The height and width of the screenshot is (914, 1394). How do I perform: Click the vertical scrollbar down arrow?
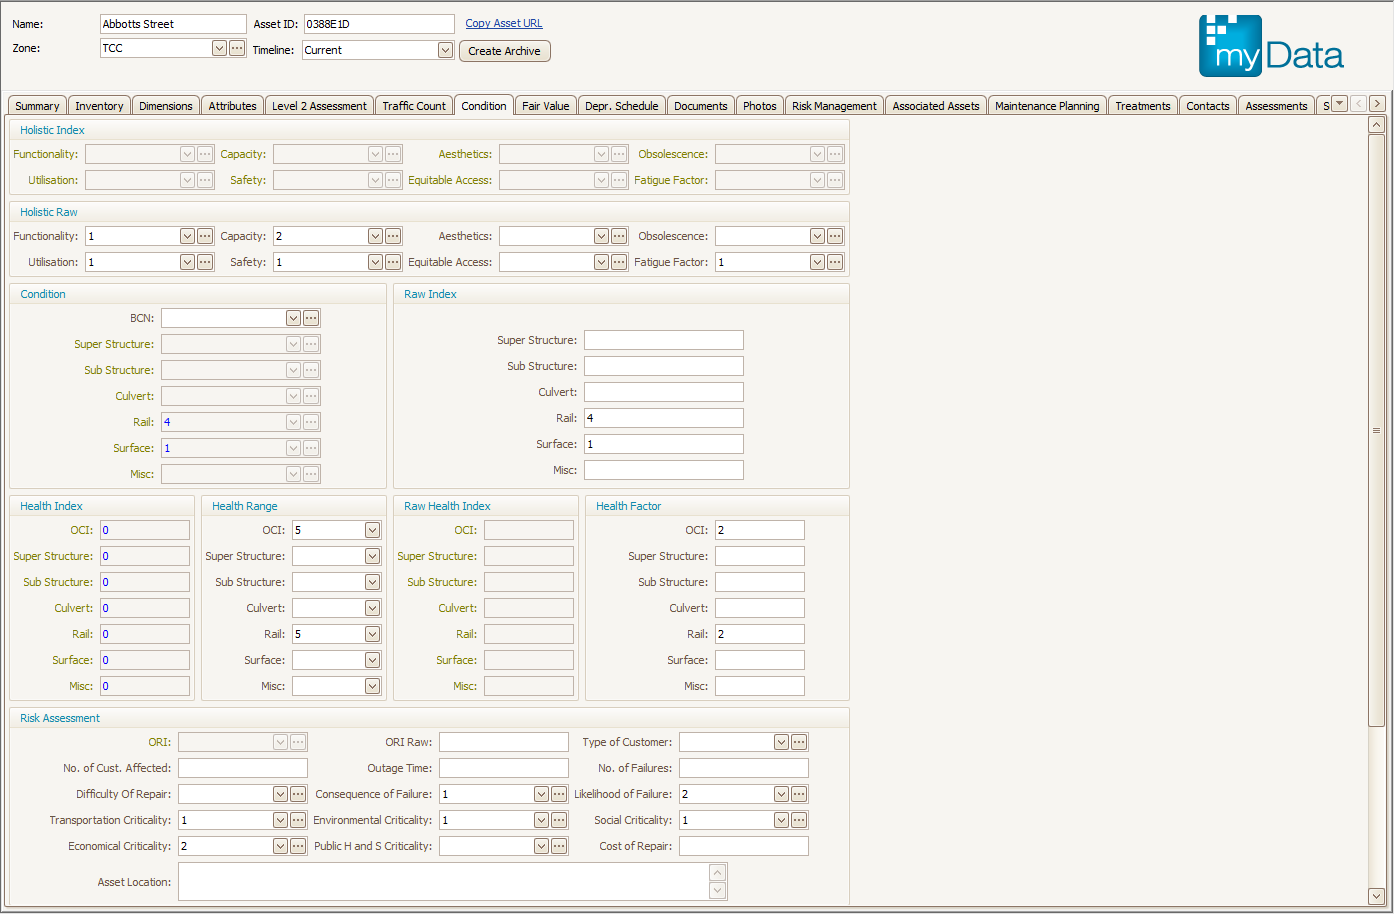[x=1376, y=896]
